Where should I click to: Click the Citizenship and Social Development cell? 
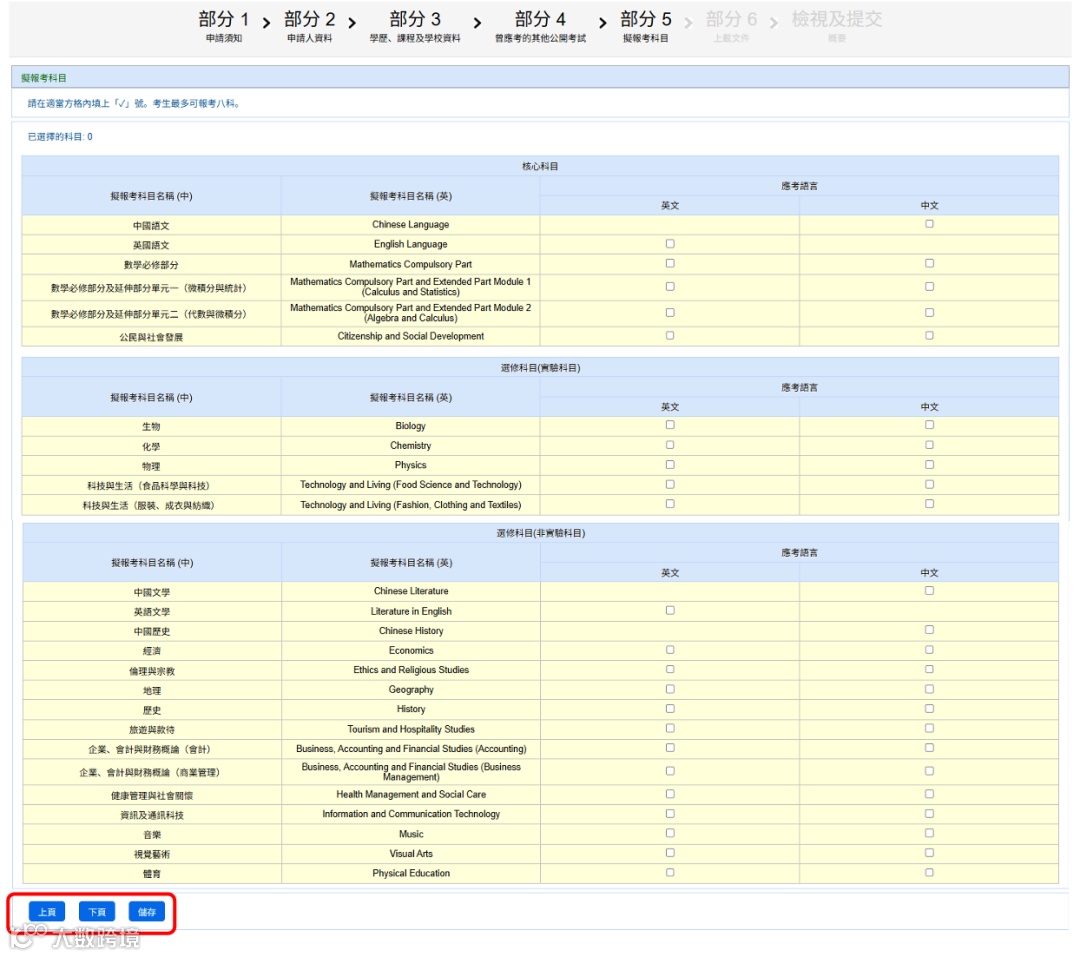[411, 336]
